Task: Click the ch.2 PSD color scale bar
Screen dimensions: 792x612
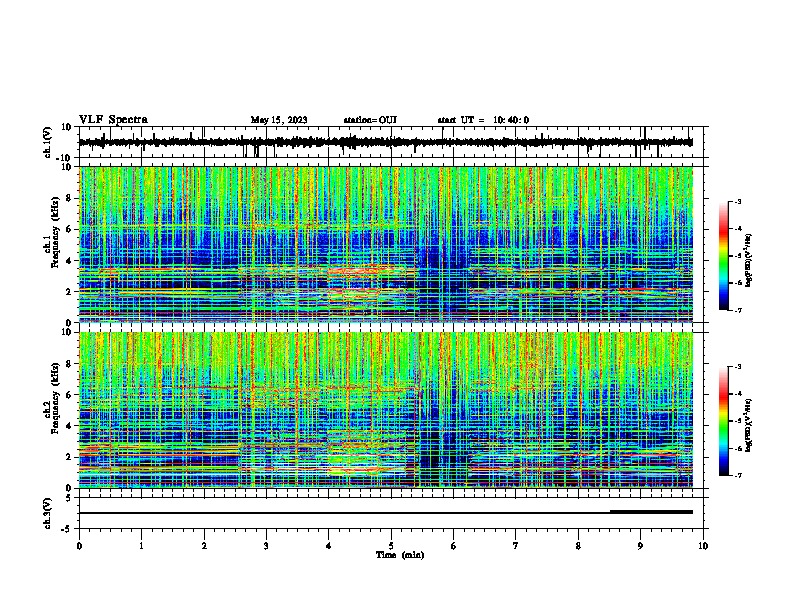Action: tap(723, 421)
